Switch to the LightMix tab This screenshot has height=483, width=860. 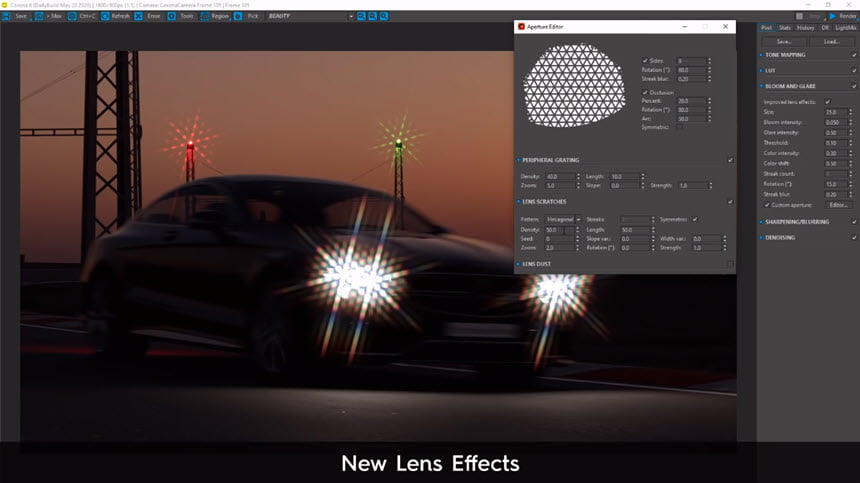click(846, 27)
